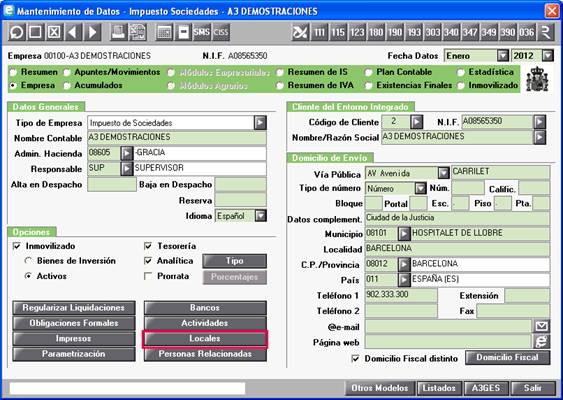The width and height of the screenshot is (563, 400).
Task: Click the printer toolbar icon
Action: pyautogui.click(x=118, y=33)
